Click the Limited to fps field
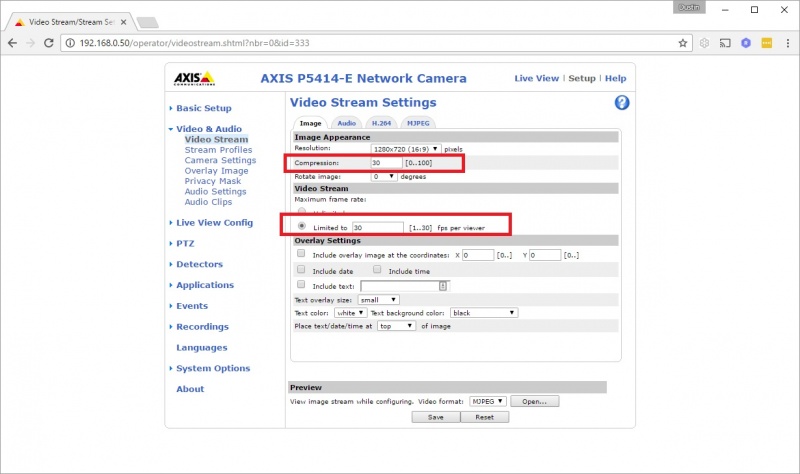 378,228
